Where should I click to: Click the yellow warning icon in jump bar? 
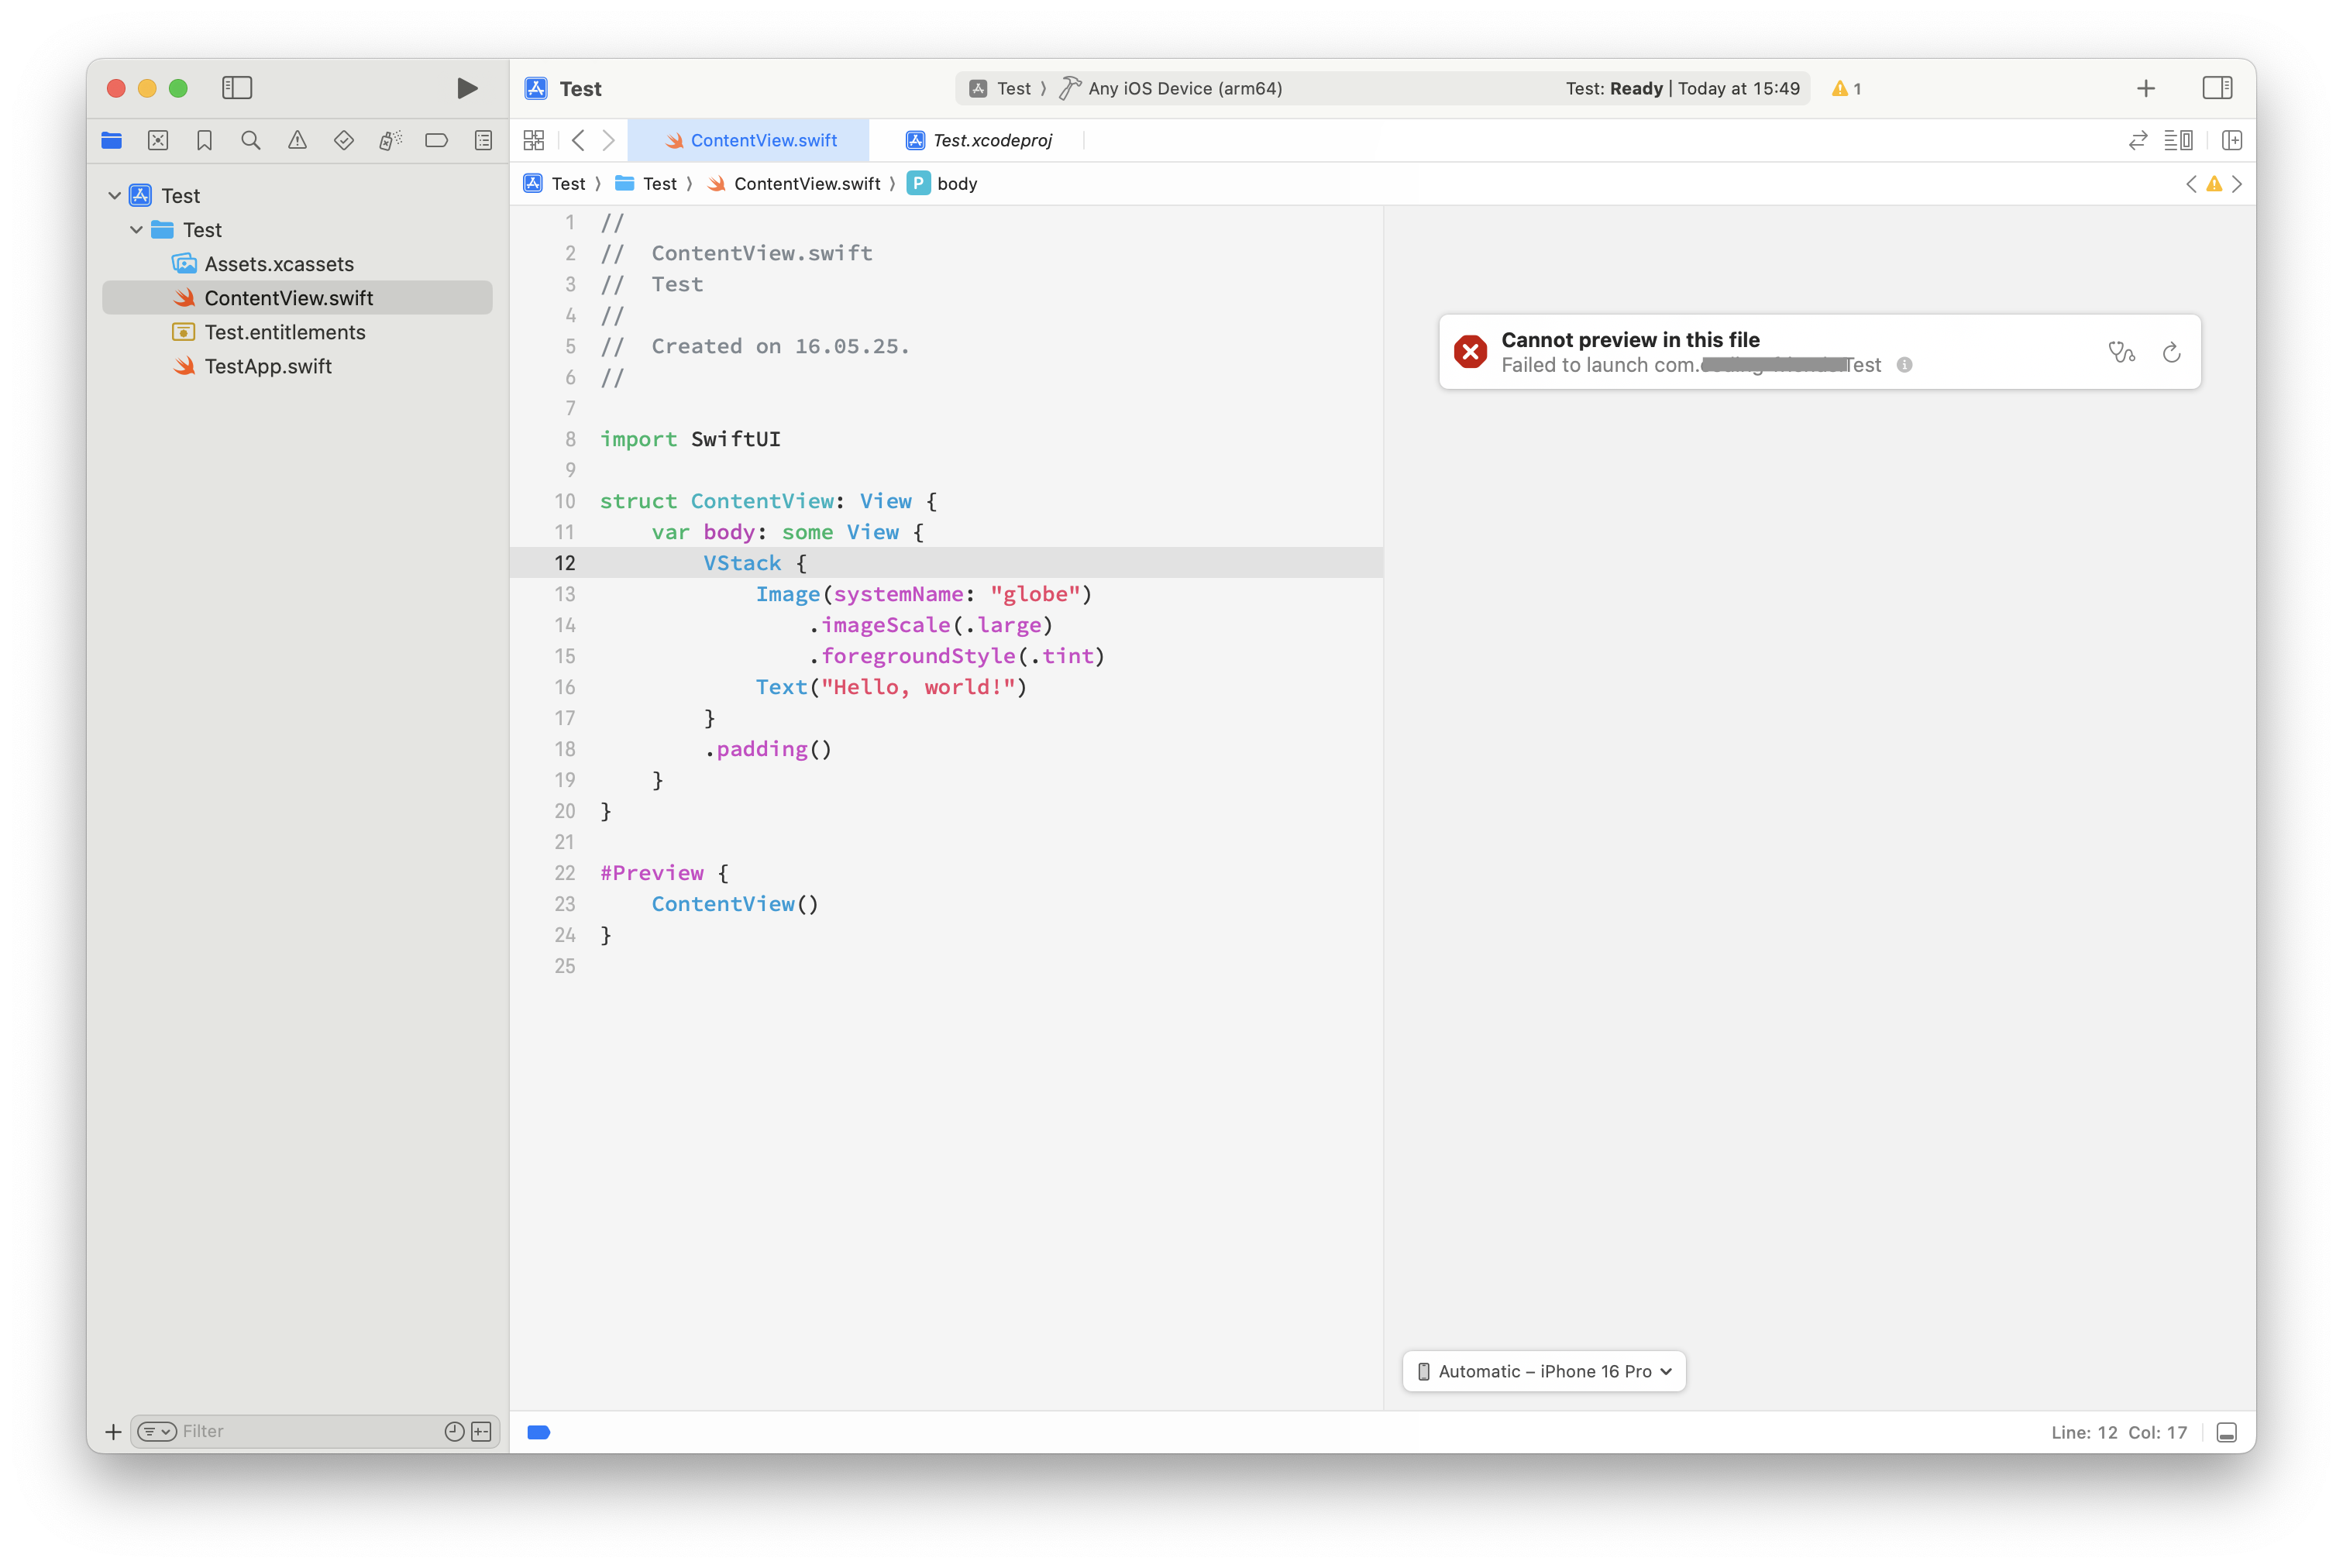point(2214,184)
